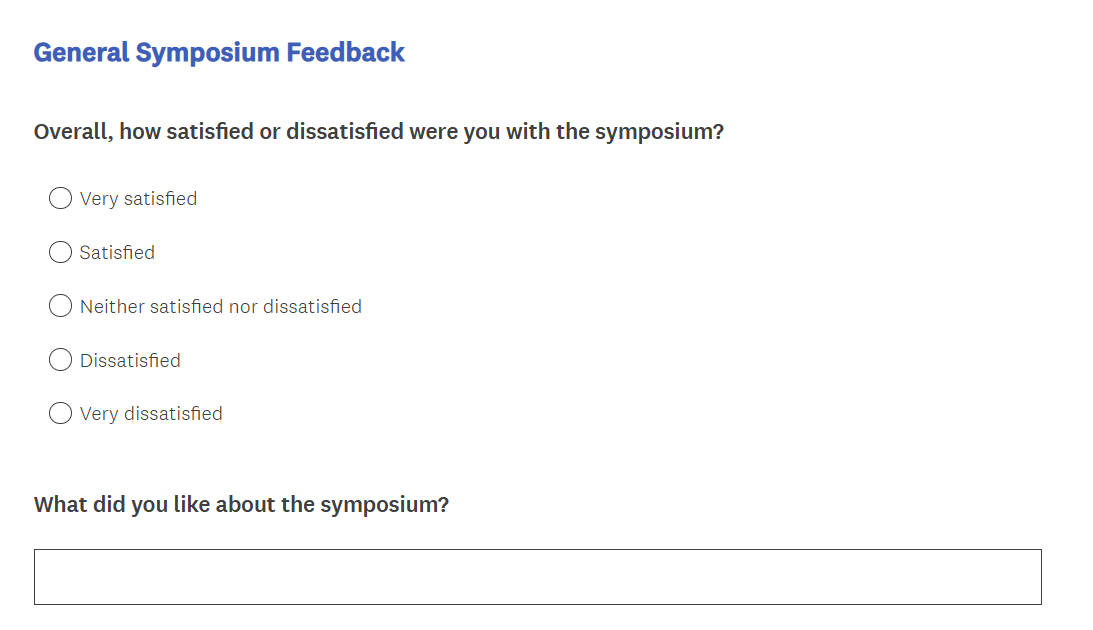Select the "Very satisfied" radio circle

coord(60,198)
